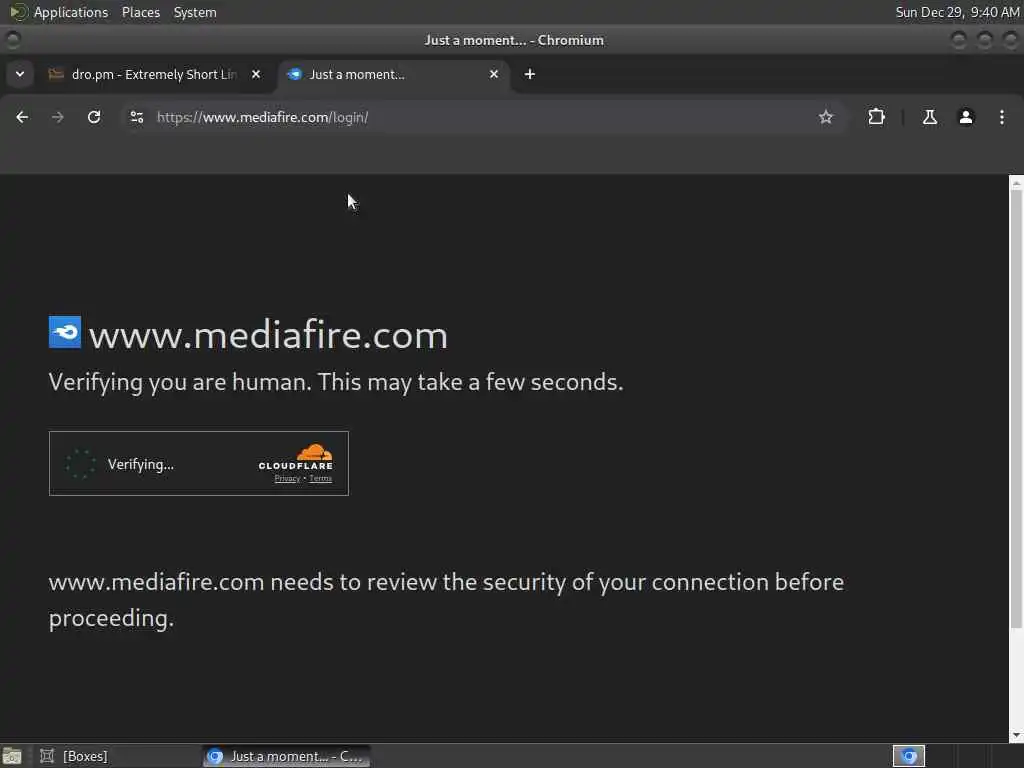Expand the tab search dropdown
The height and width of the screenshot is (768, 1024).
20,74
